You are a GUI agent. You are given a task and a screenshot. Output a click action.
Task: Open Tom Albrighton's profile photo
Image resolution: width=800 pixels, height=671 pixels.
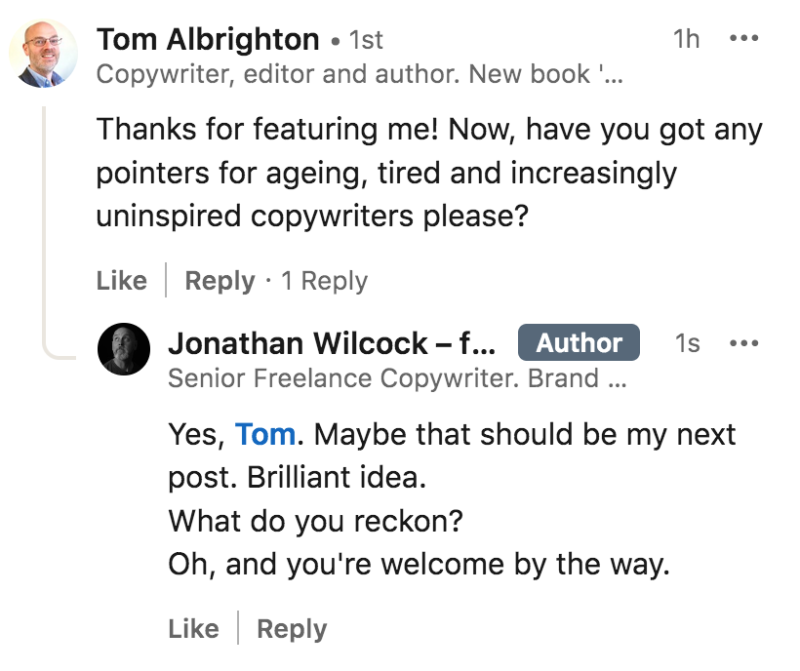[x=43, y=53]
